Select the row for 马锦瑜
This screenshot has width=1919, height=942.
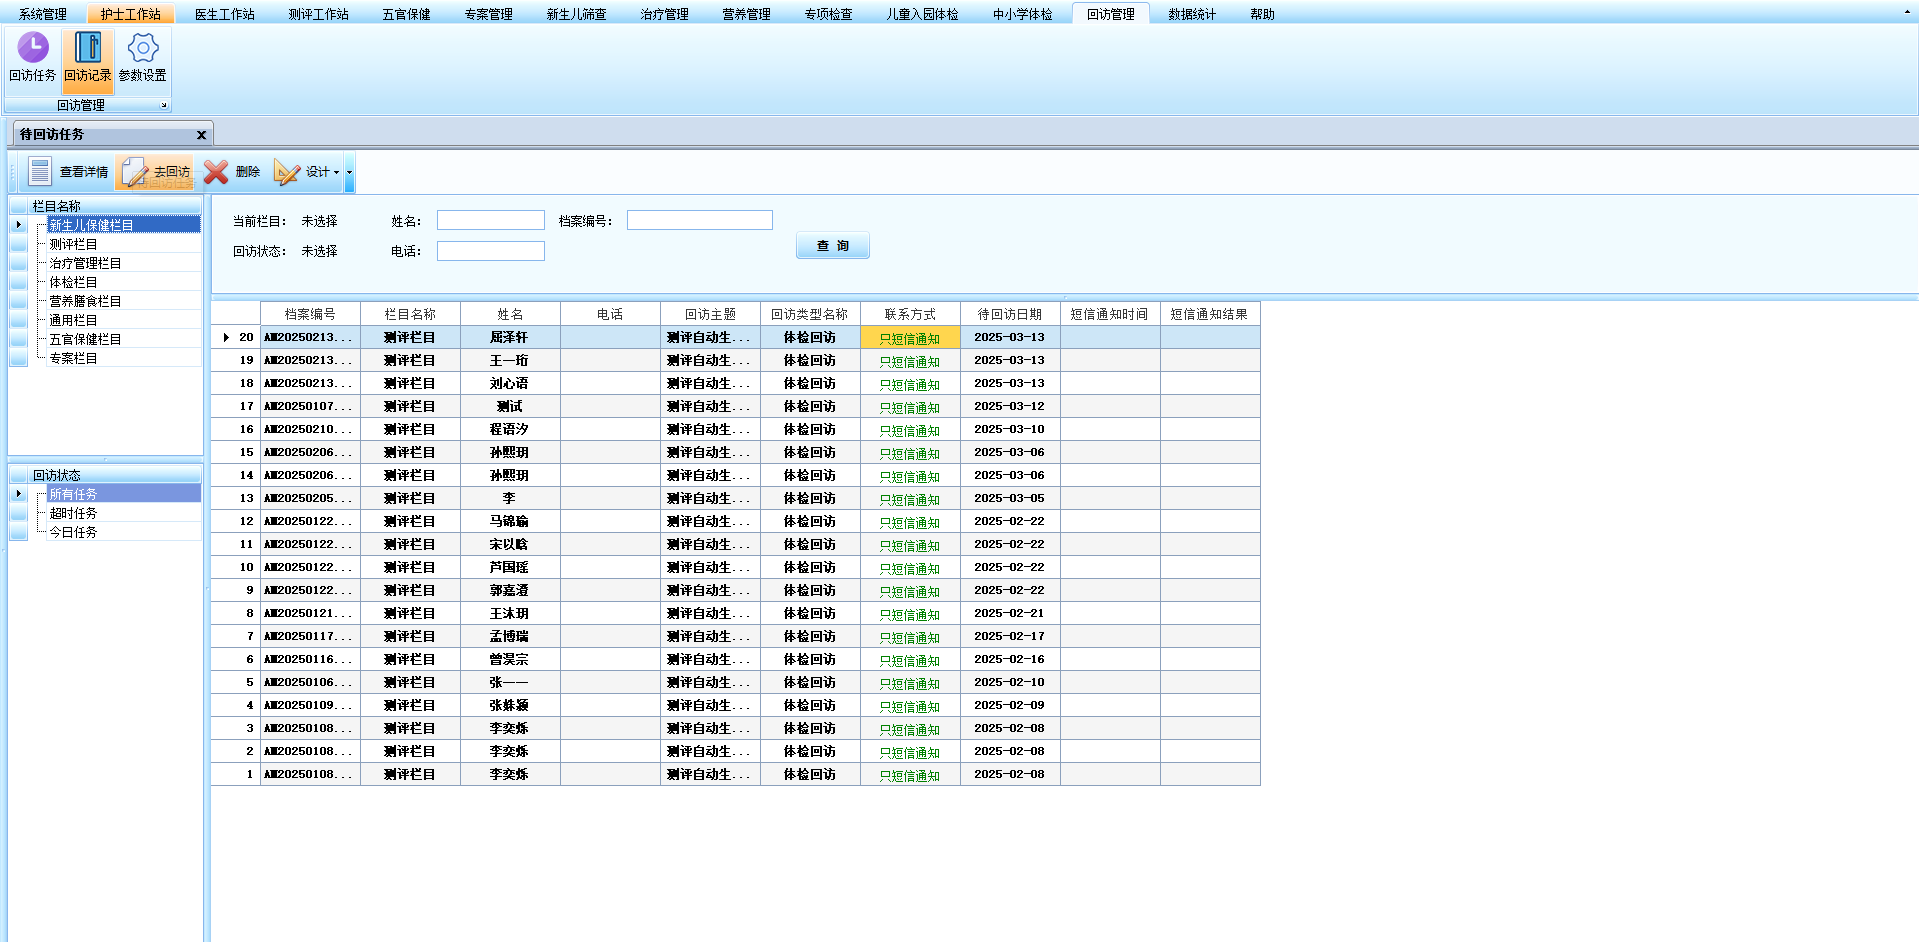point(736,521)
